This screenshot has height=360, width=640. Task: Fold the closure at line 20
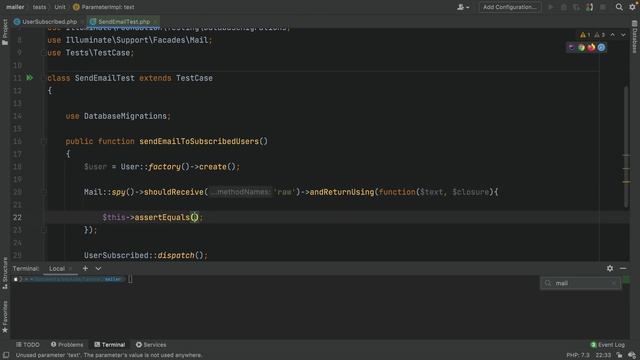(x=43, y=192)
